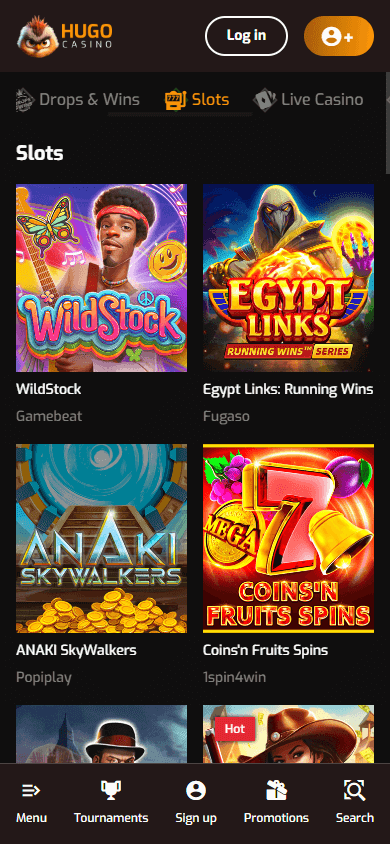Select the Slots tab
The height and width of the screenshot is (844, 390).
click(x=197, y=100)
